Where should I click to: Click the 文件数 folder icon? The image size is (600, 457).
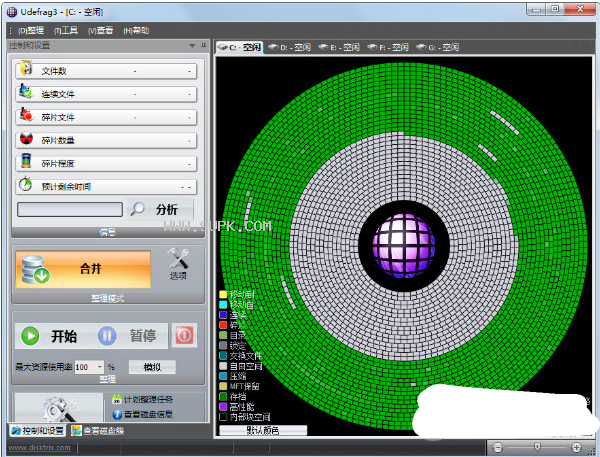pos(26,68)
